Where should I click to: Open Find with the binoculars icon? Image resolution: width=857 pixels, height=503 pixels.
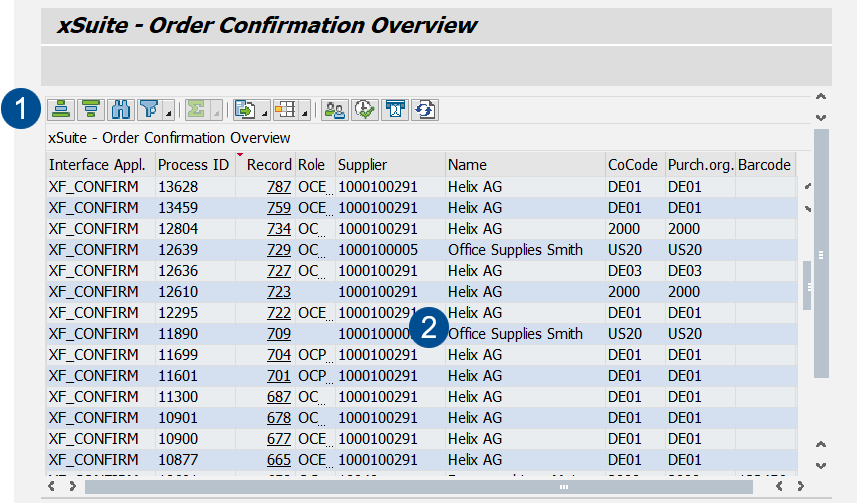pos(122,109)
